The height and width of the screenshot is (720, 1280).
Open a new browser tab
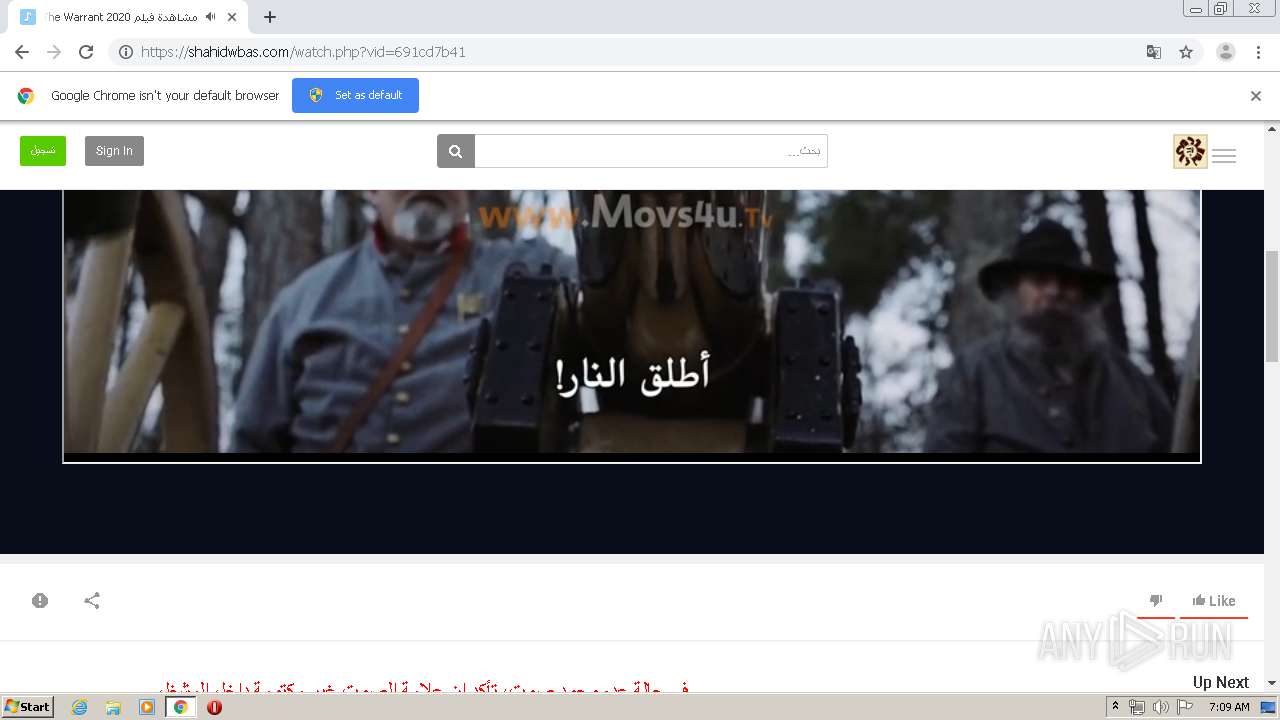(270, 17)
